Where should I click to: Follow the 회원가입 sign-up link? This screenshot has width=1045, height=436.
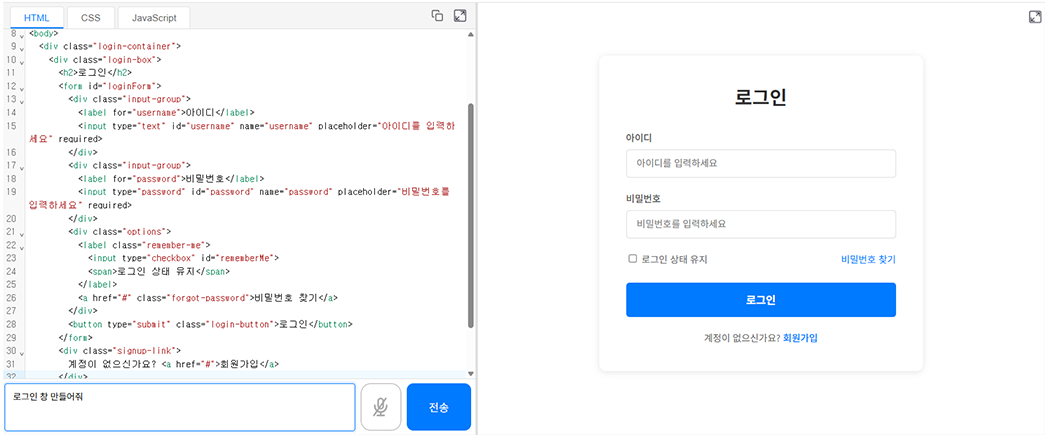point(800,338)
